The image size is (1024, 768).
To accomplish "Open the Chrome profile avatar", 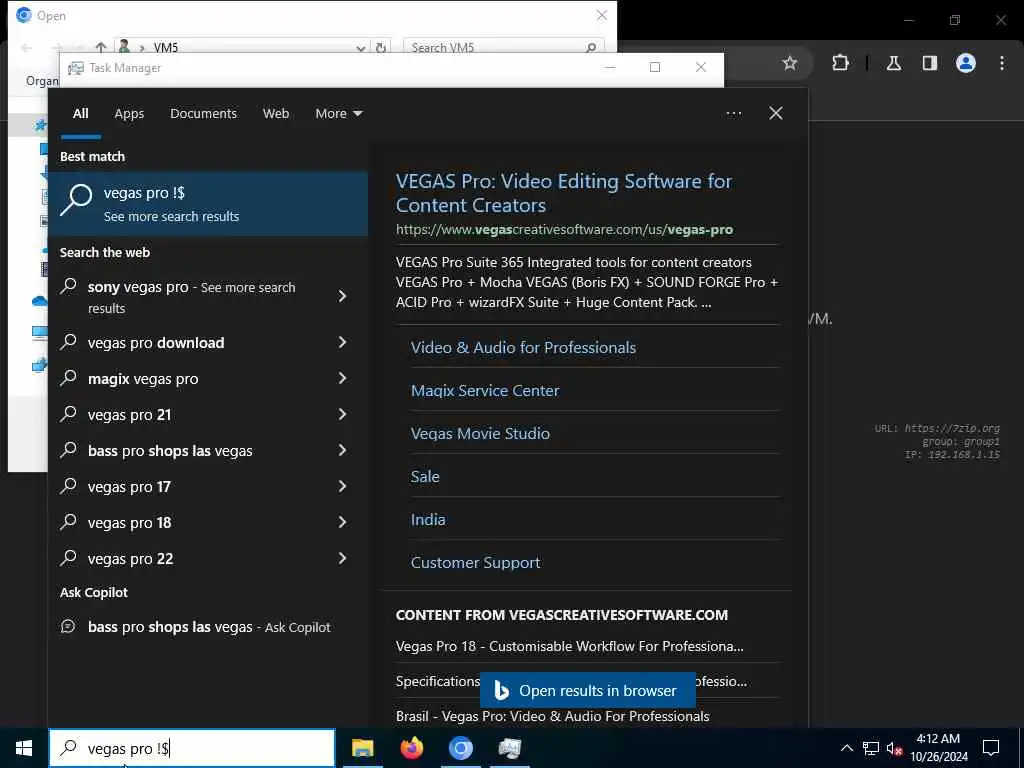I will coord(965,63).
